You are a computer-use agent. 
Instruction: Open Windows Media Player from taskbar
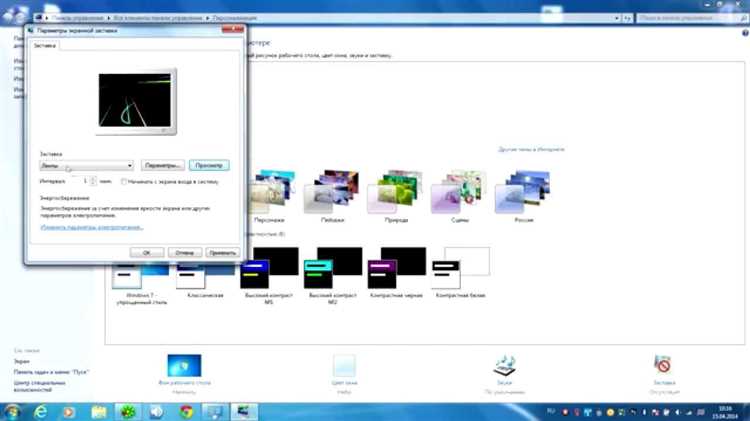point(70,412)
